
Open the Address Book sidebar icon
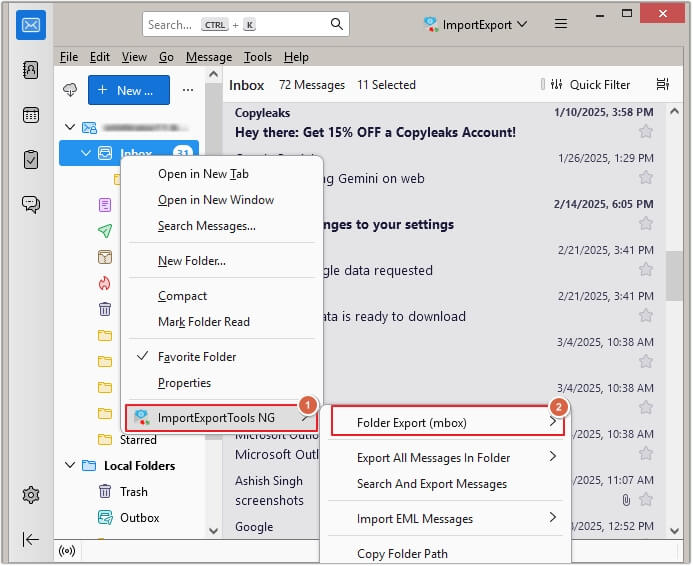pyautogui.click(x=31, y=70)
